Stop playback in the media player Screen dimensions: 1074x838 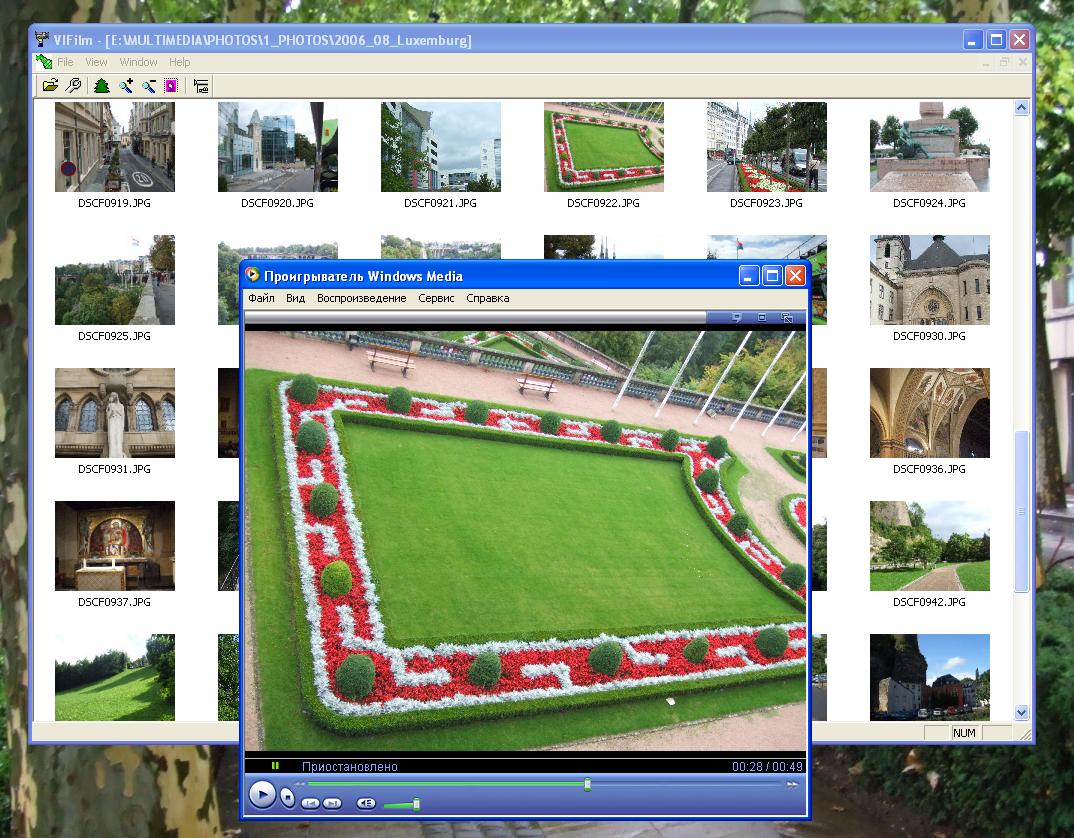[x=287, y=797]
